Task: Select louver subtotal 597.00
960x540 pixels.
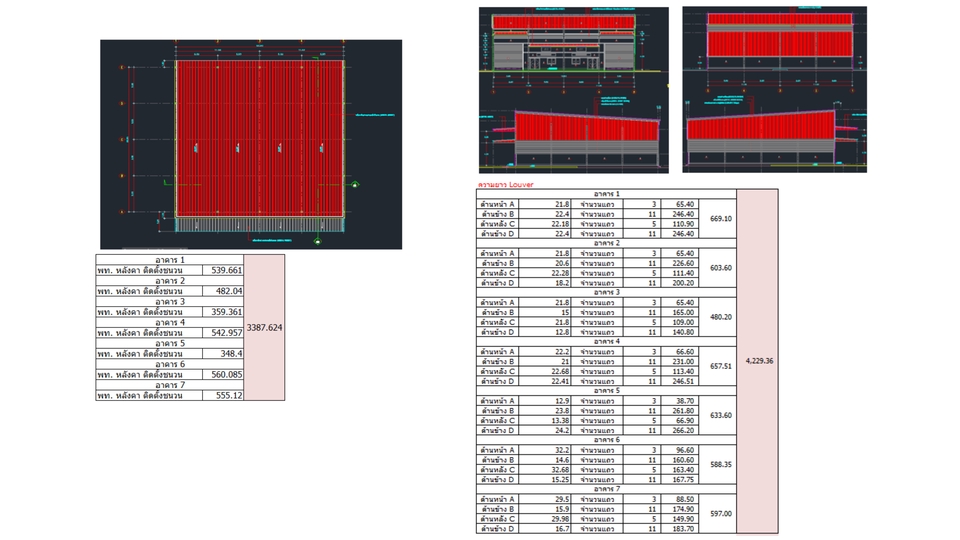Action: point(720,513)
